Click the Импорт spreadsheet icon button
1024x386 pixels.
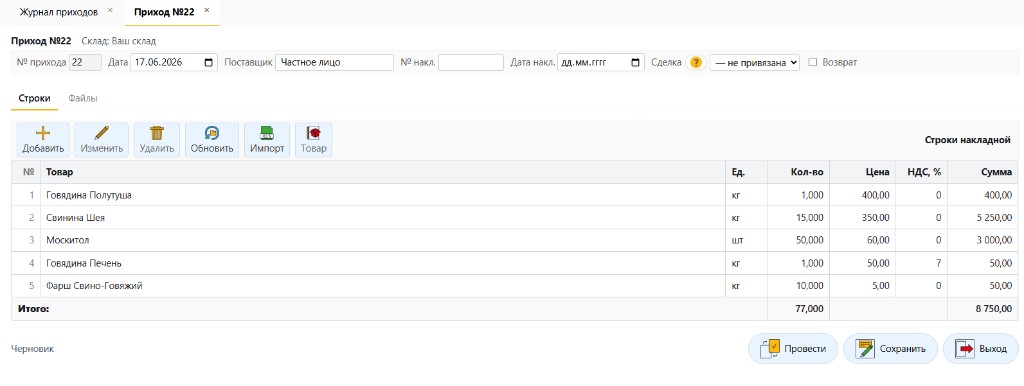pyautogui.click(x=267, y=140)
